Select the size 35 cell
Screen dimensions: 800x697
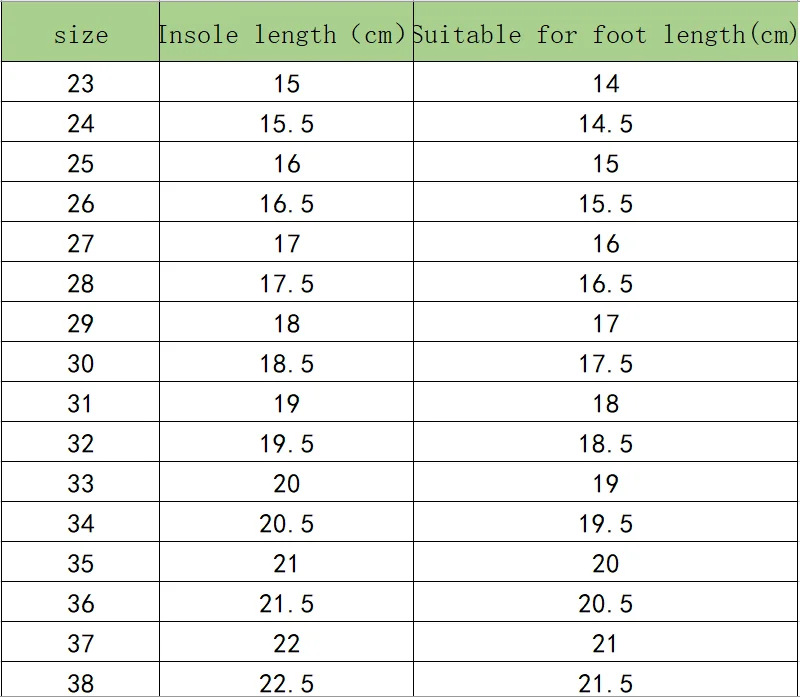click(x=81, y=563)
